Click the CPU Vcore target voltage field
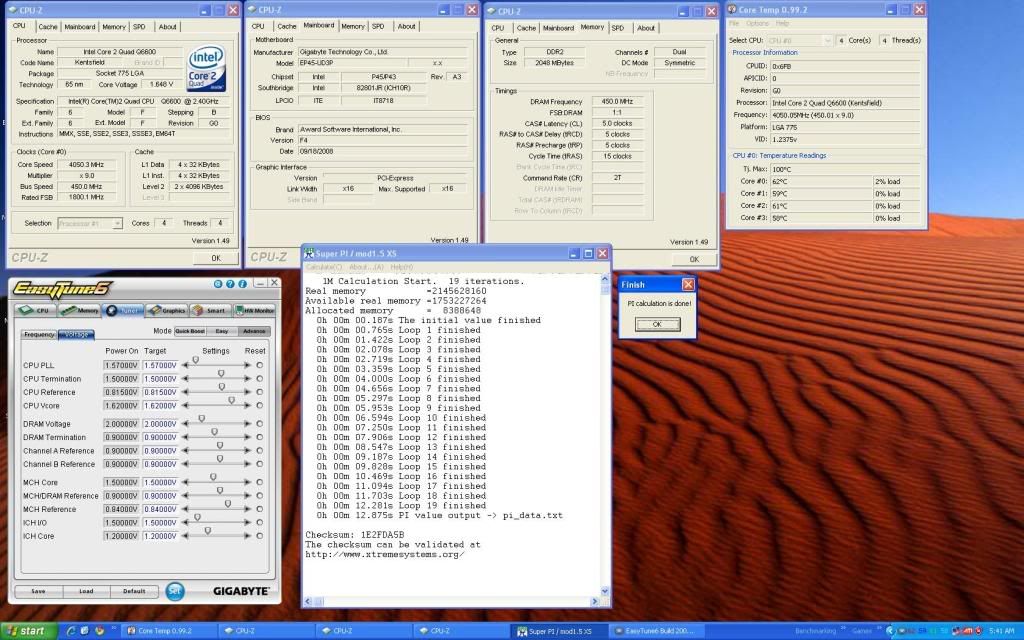The width and height of the screenshot is (1024, 640). (x=160, y=406)
